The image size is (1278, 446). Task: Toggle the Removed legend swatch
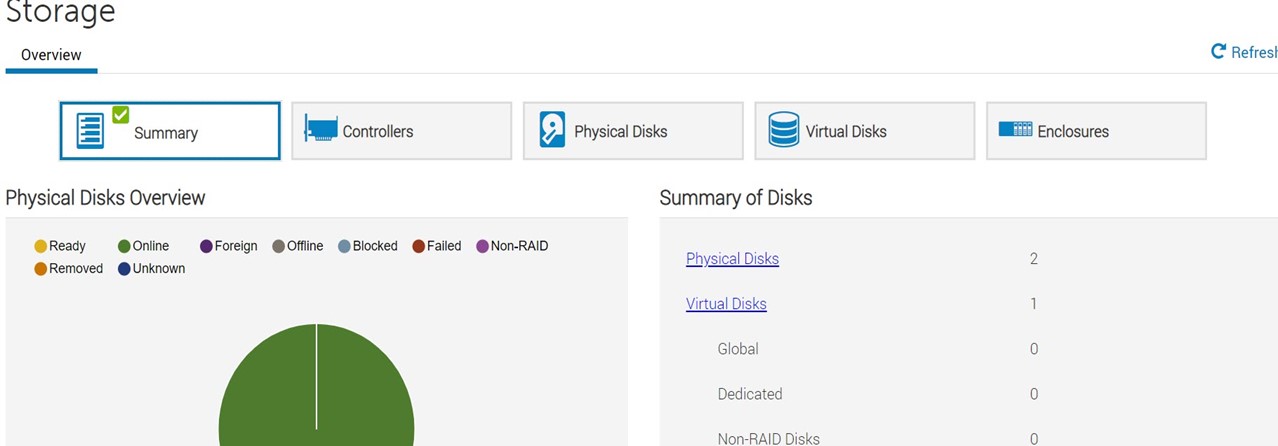click(41, 269)
